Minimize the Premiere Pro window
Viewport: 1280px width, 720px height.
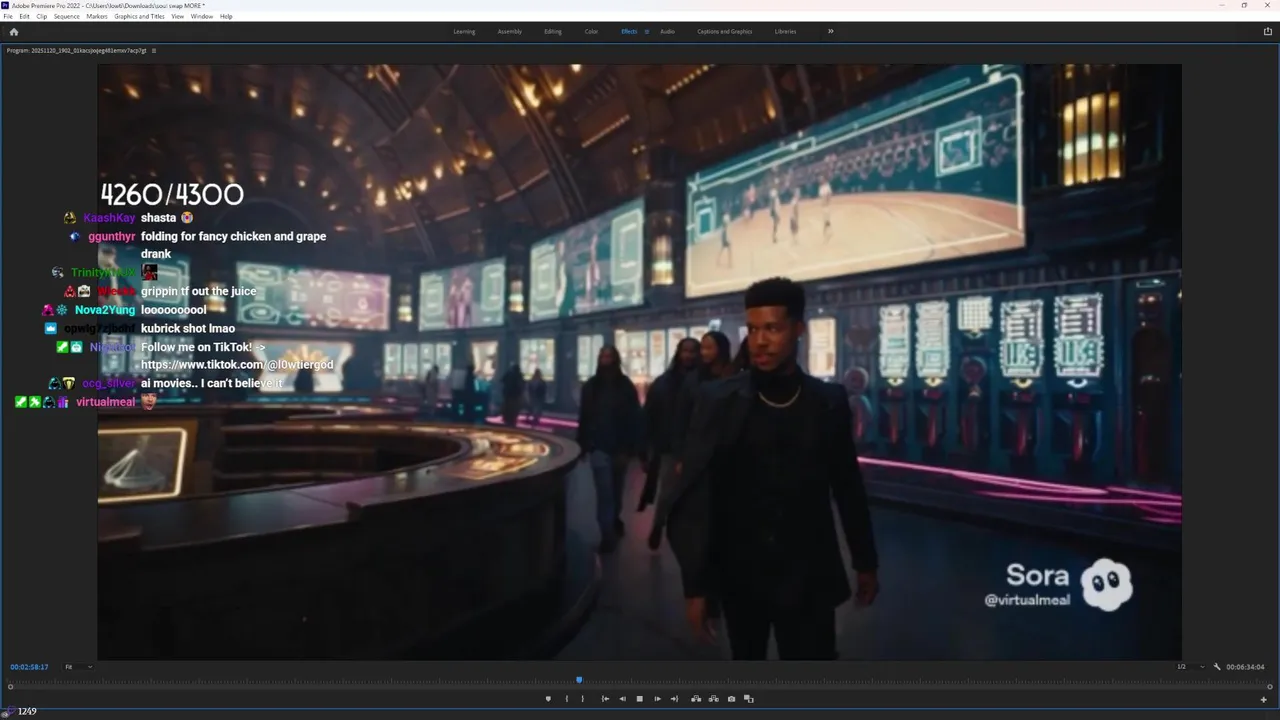point(1221,5)
